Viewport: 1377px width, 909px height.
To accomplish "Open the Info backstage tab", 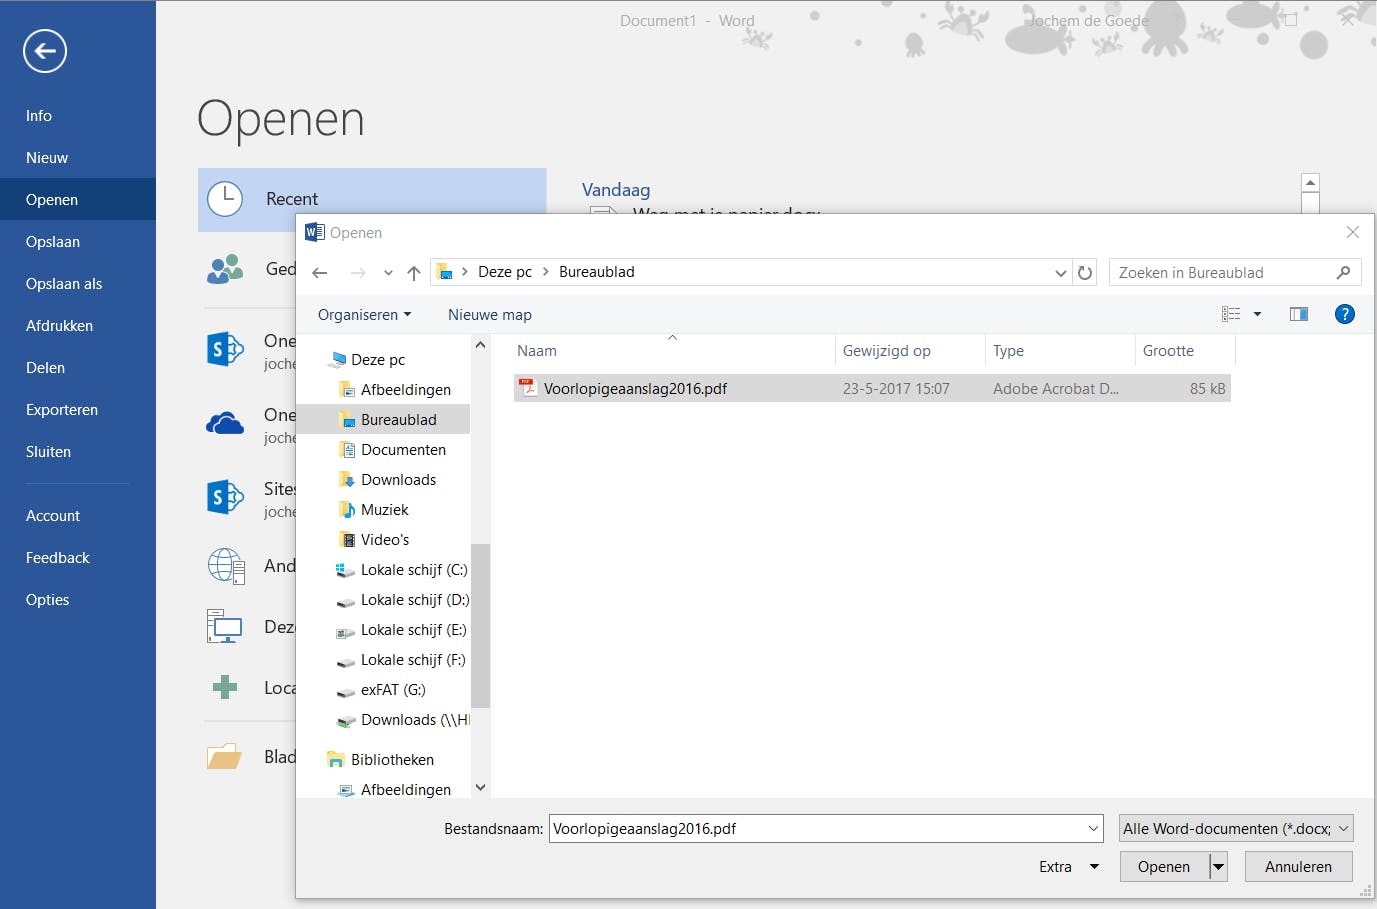I will [39, 116].
